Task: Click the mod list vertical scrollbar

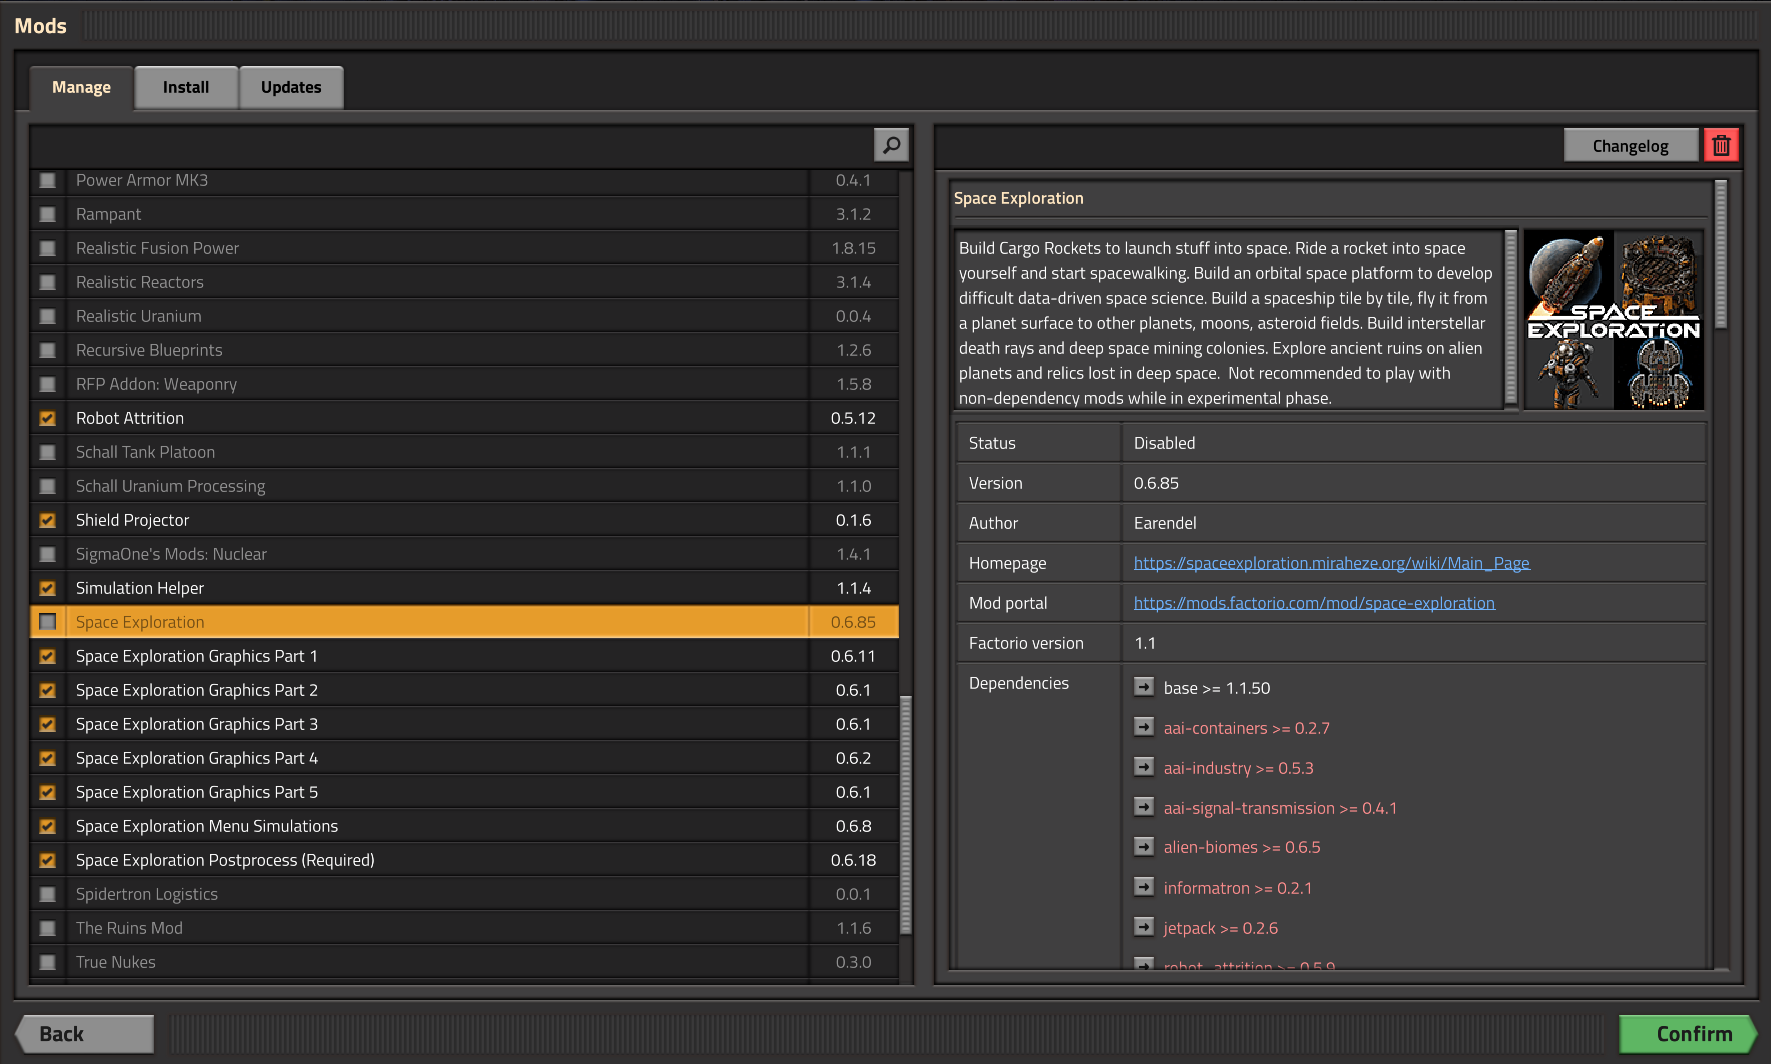Action: pyautogui.click(x=906, y=814)
